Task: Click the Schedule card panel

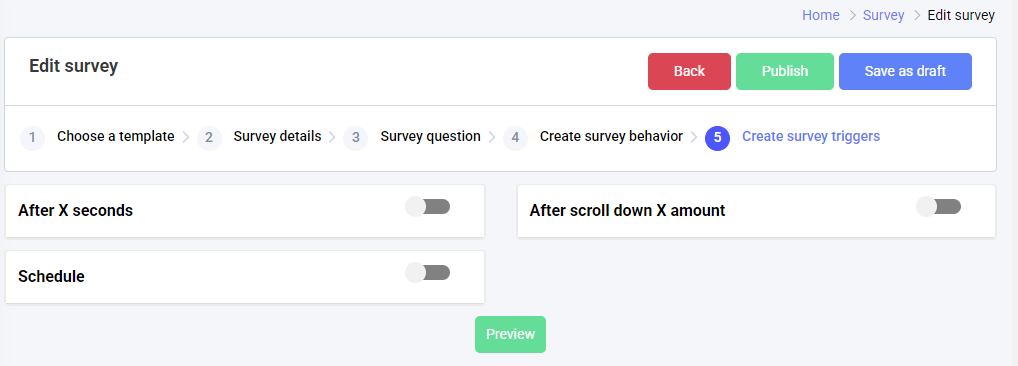Action: (245, 276)
